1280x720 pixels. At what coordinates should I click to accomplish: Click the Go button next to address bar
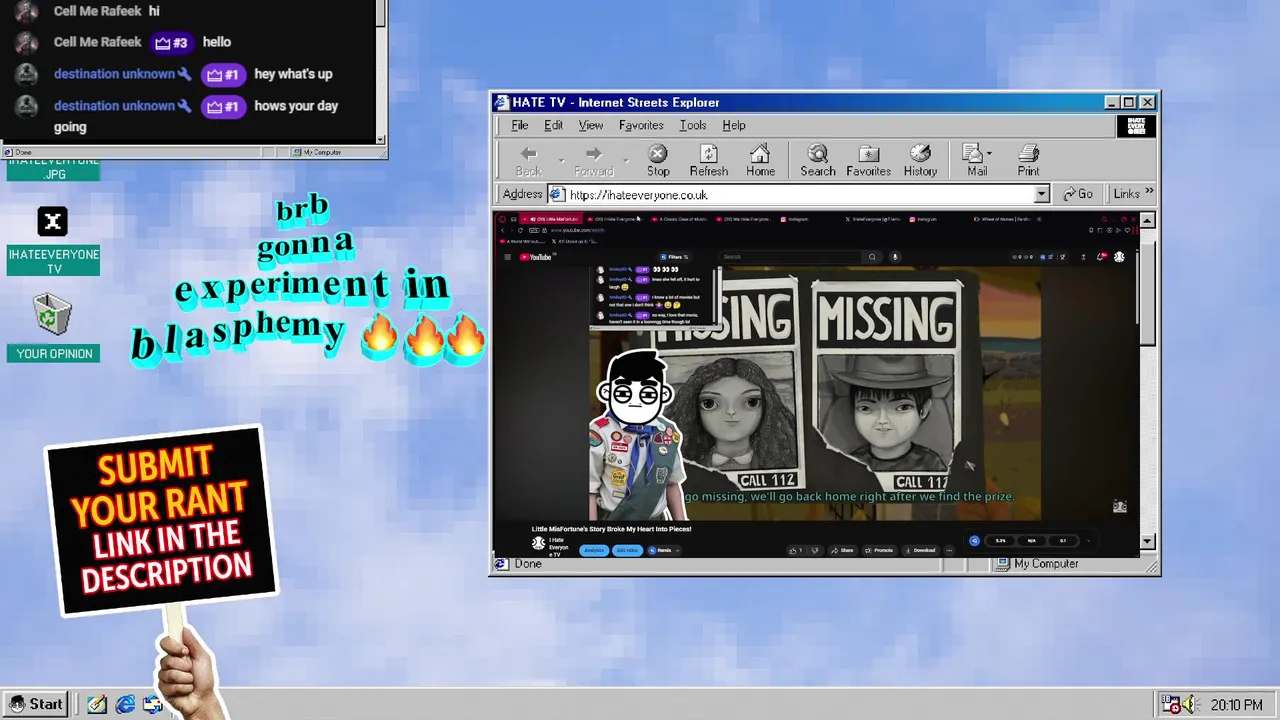1078,194
